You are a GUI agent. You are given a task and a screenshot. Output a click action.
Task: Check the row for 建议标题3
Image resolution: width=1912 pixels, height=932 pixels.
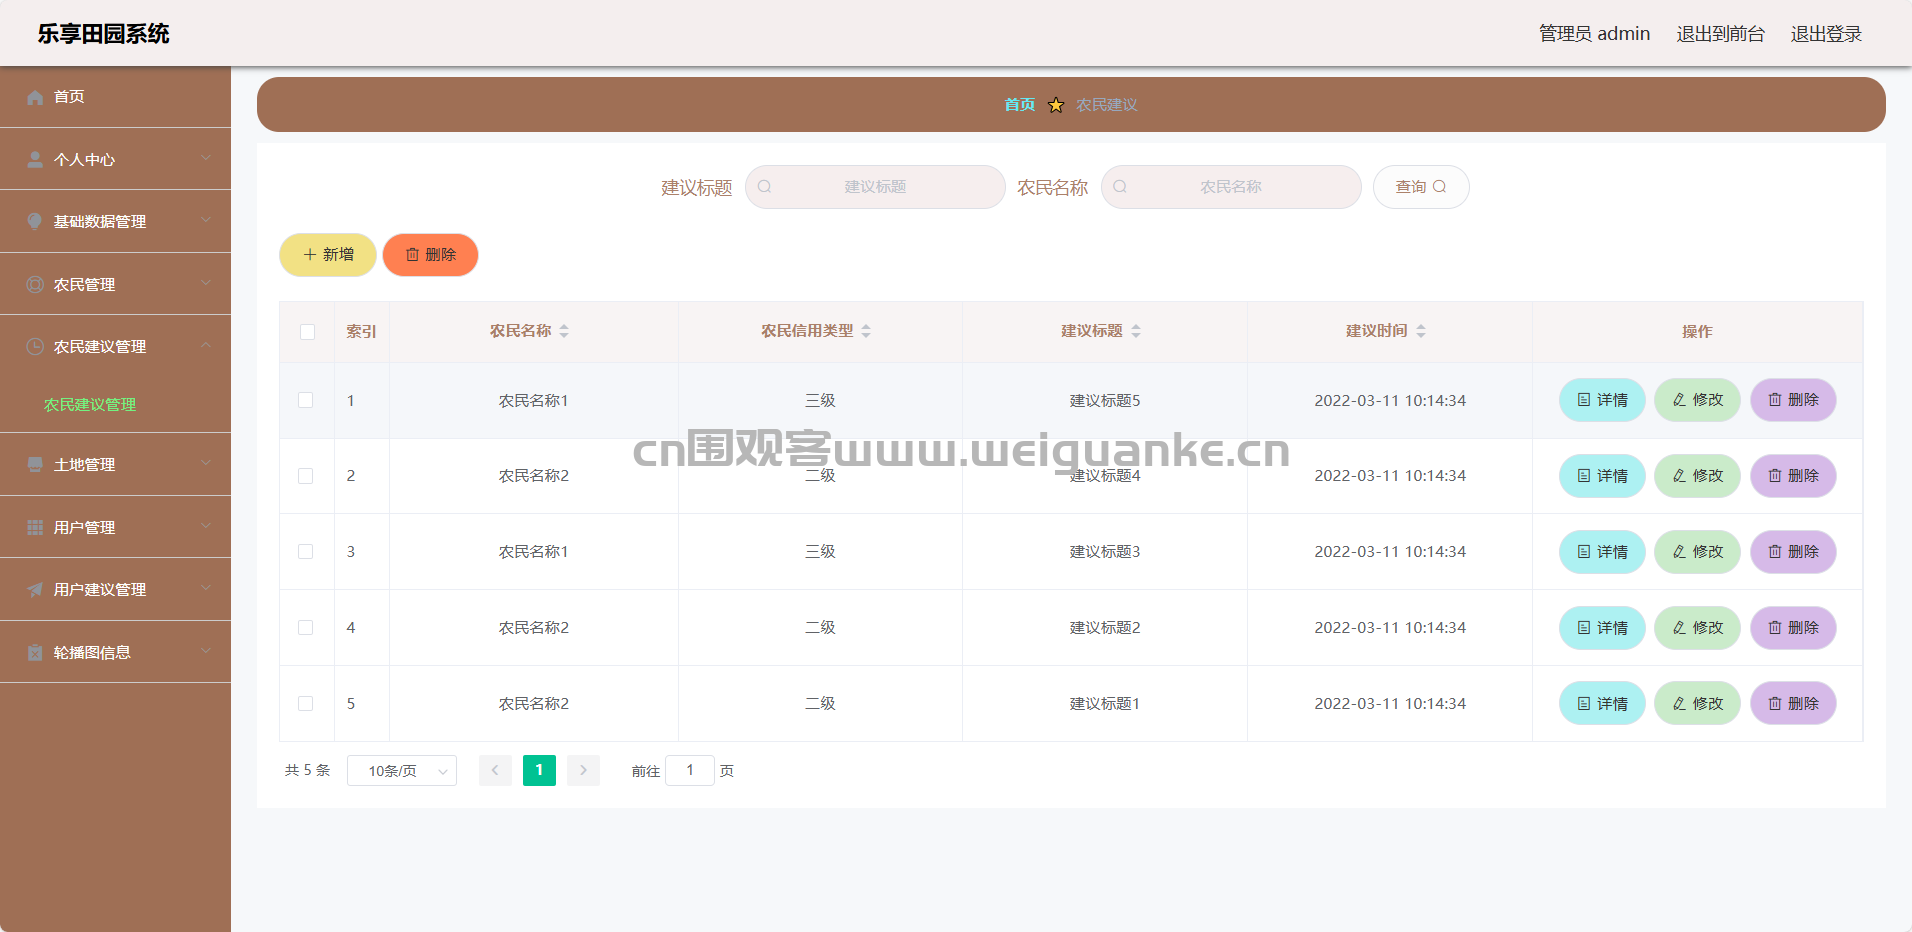(x=306, y=552)
